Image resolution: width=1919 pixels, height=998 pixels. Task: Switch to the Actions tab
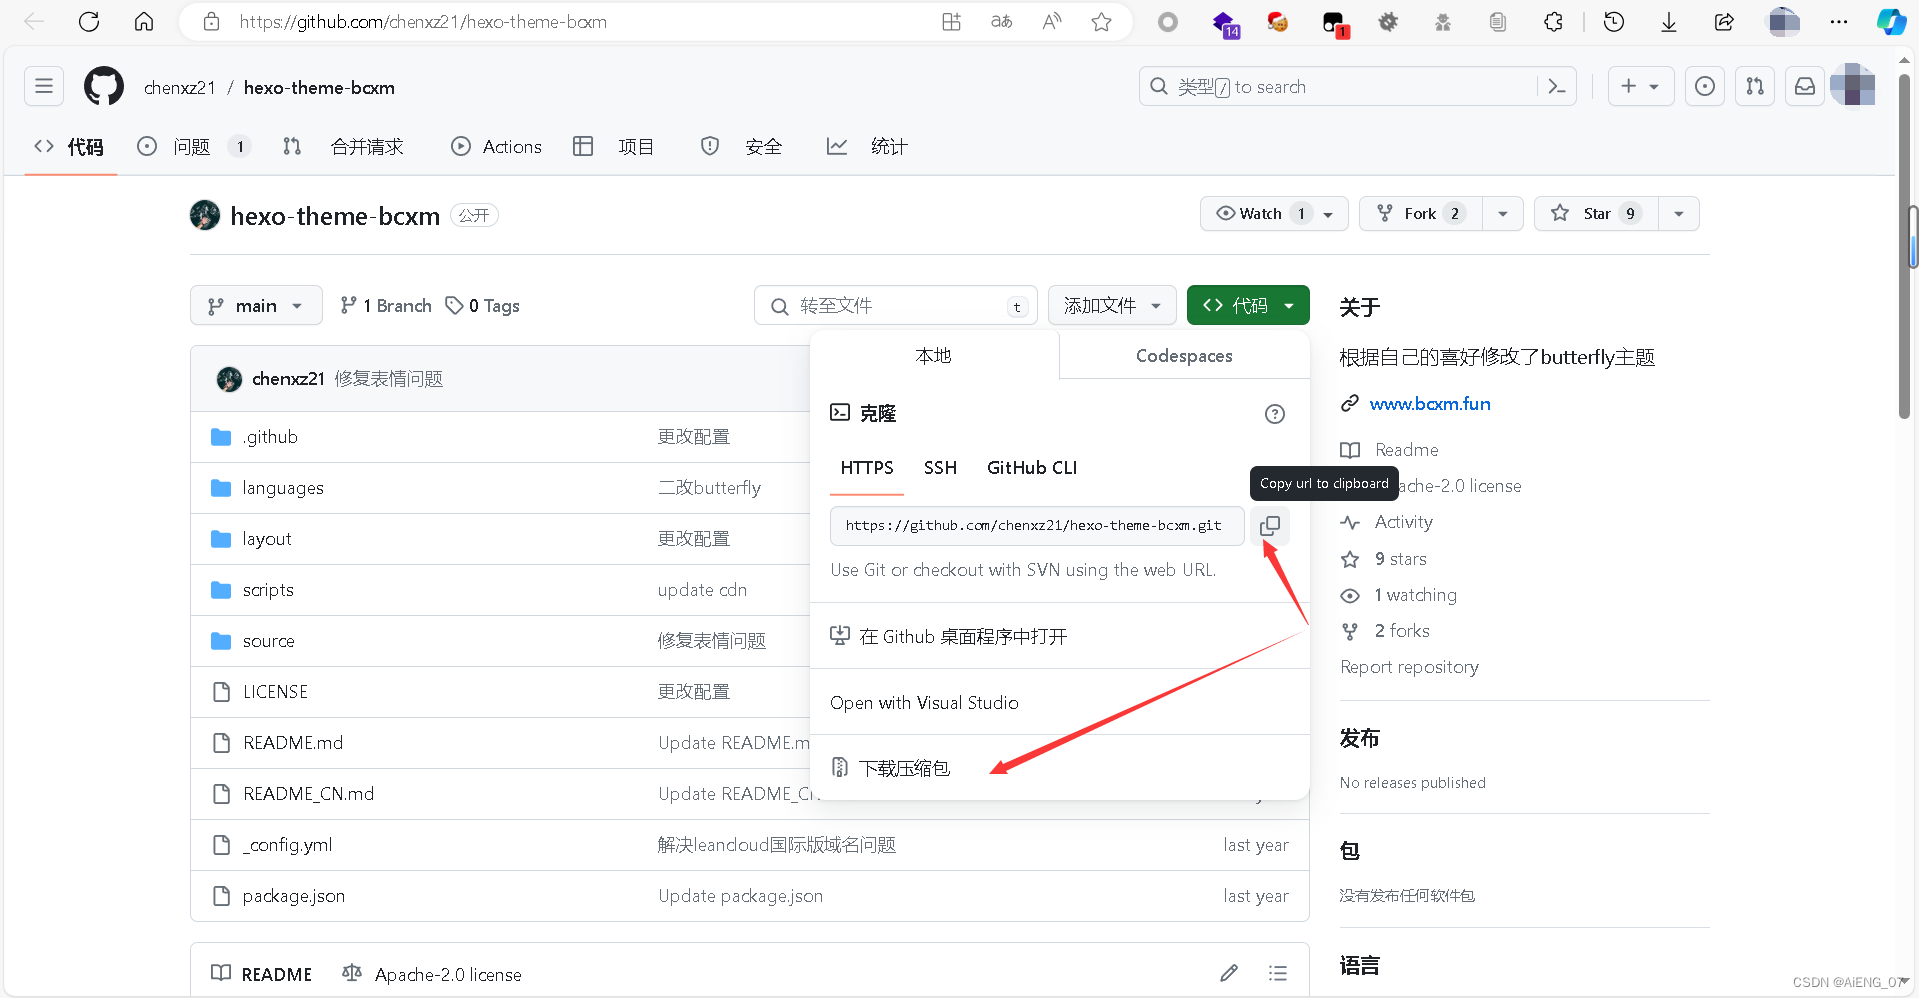(496, 147)
